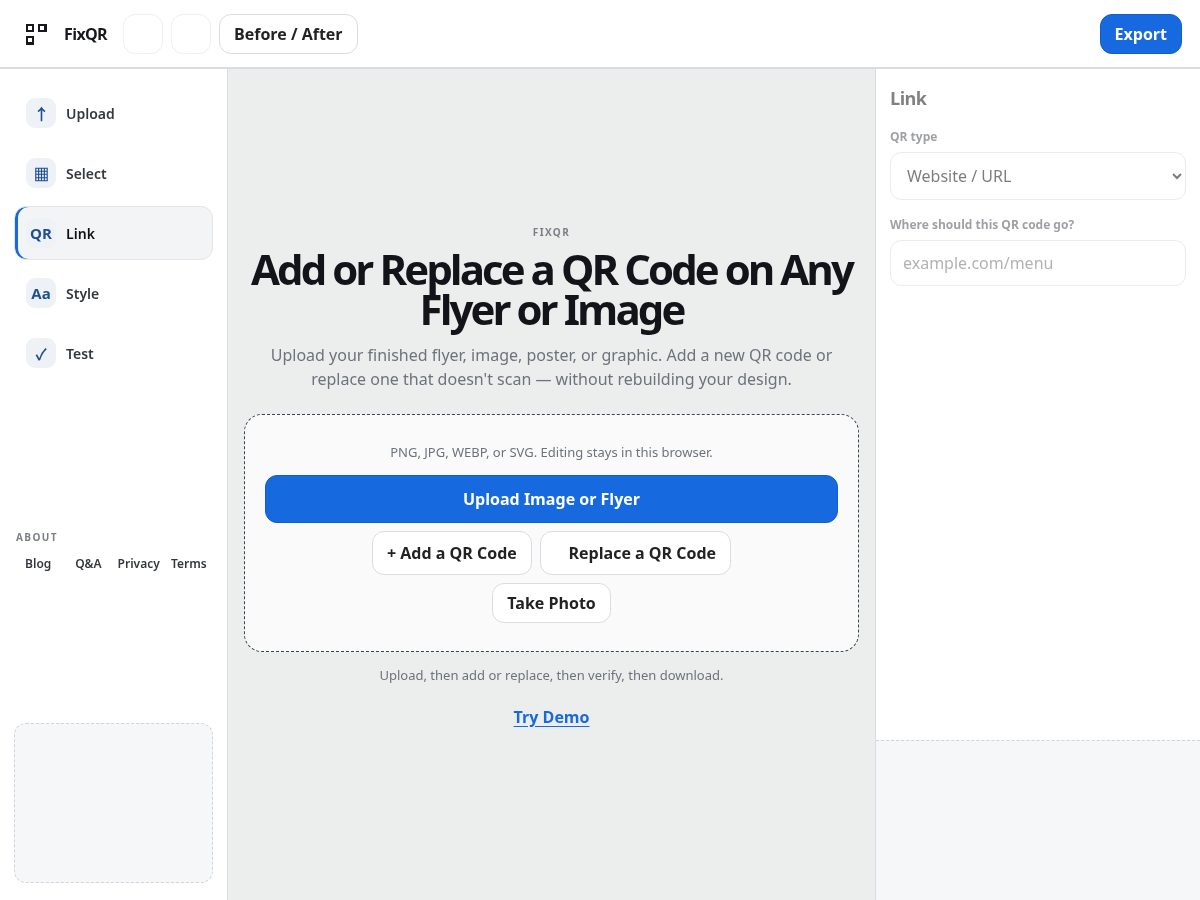1200x900 pixels.
Task: Open the Blog link
Action: 38,564
